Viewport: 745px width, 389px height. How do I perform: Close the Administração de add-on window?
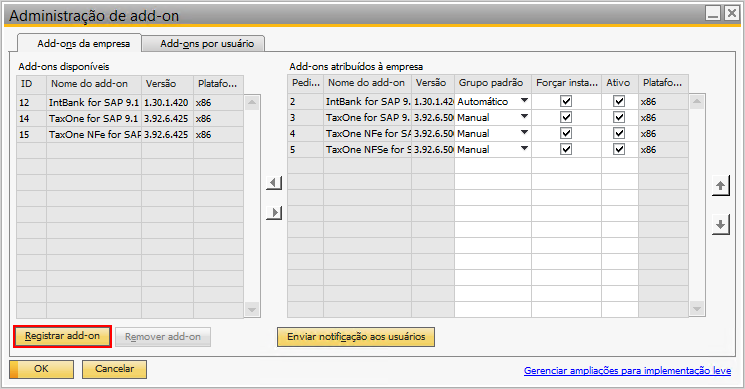coord(731,13)
